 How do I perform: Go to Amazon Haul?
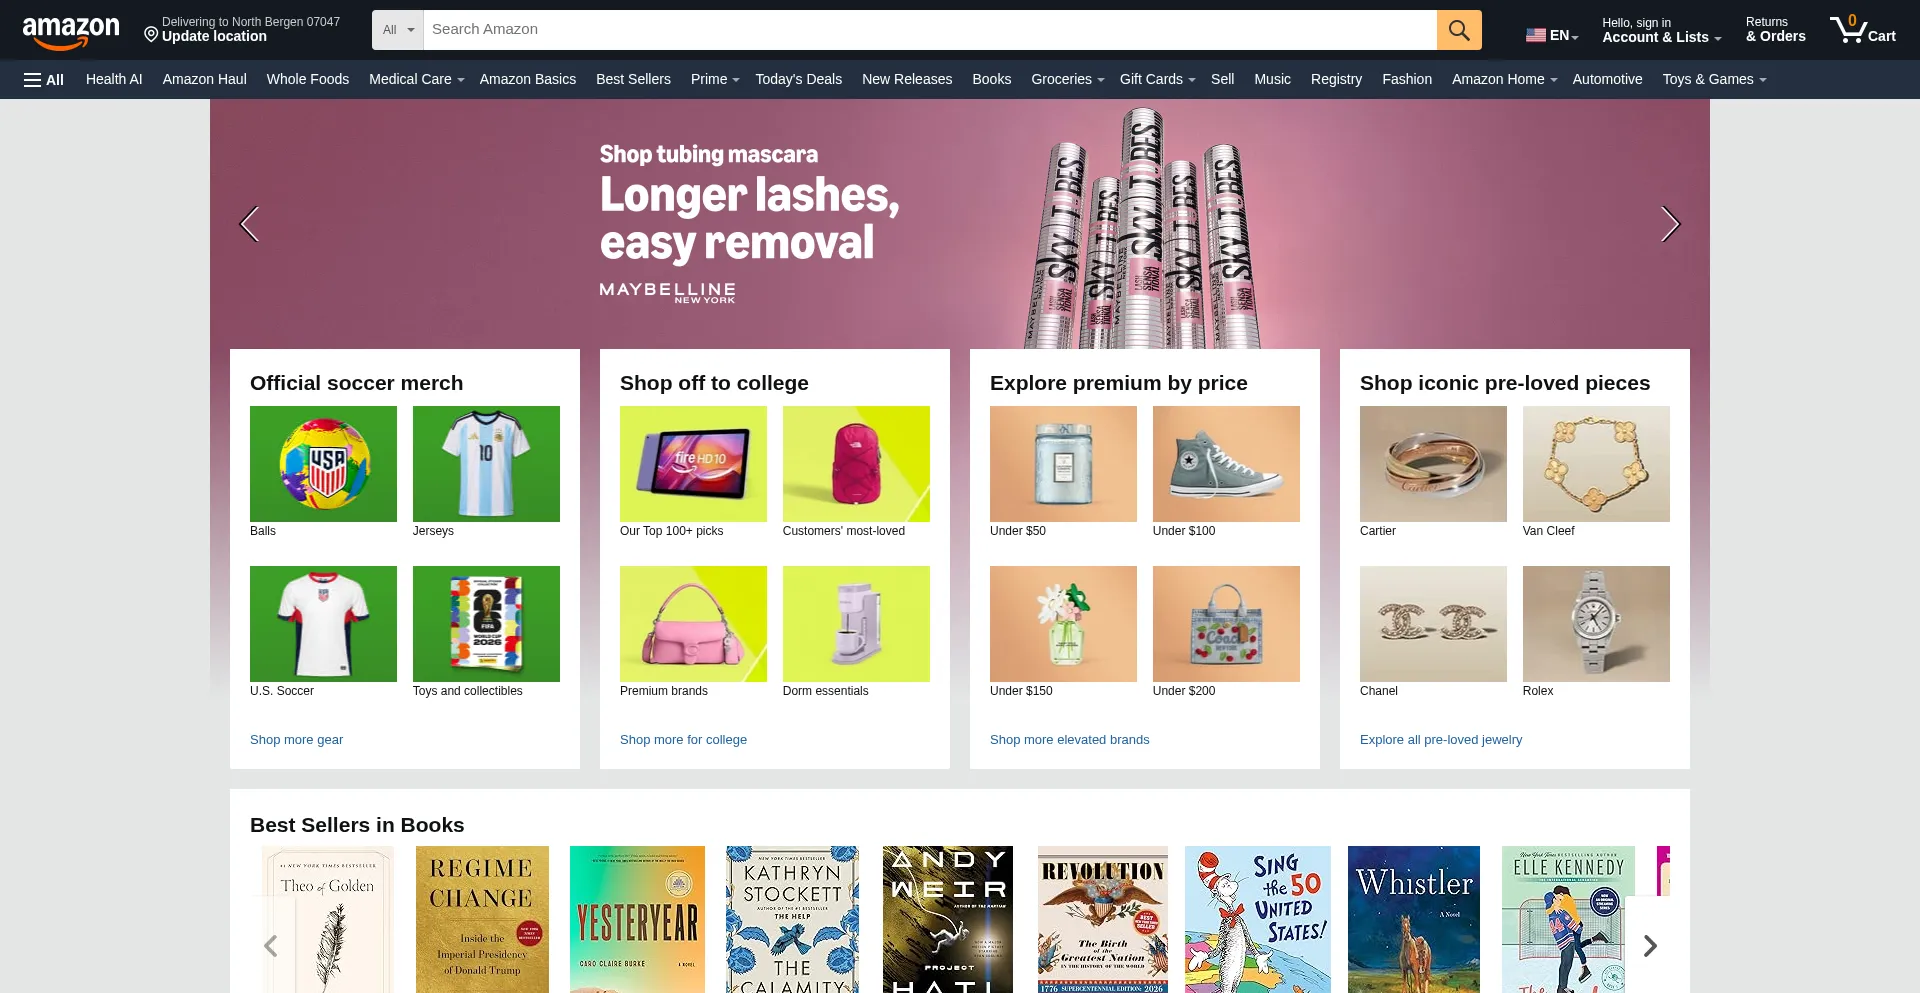coord(205,80)
